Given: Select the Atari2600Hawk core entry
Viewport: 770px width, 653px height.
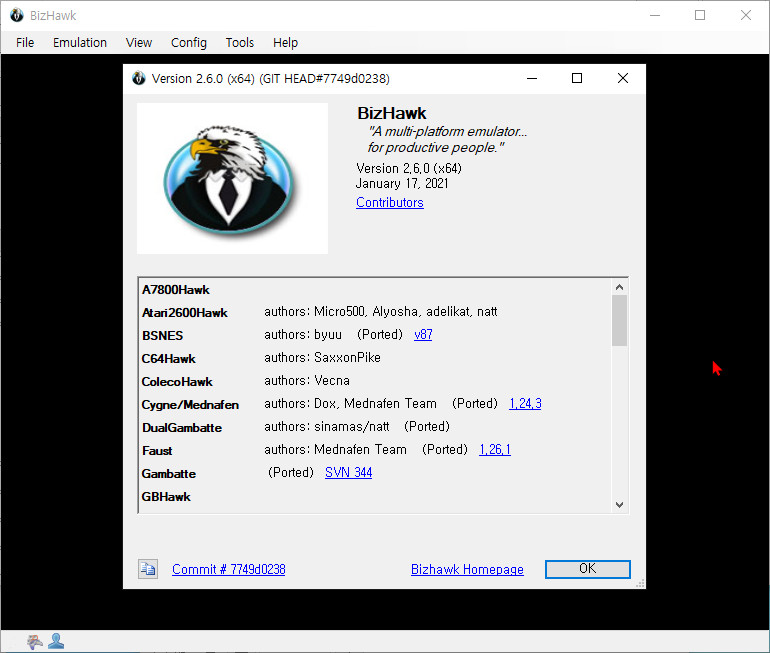Looking at the screenshot, I should (x=185, y=313).
